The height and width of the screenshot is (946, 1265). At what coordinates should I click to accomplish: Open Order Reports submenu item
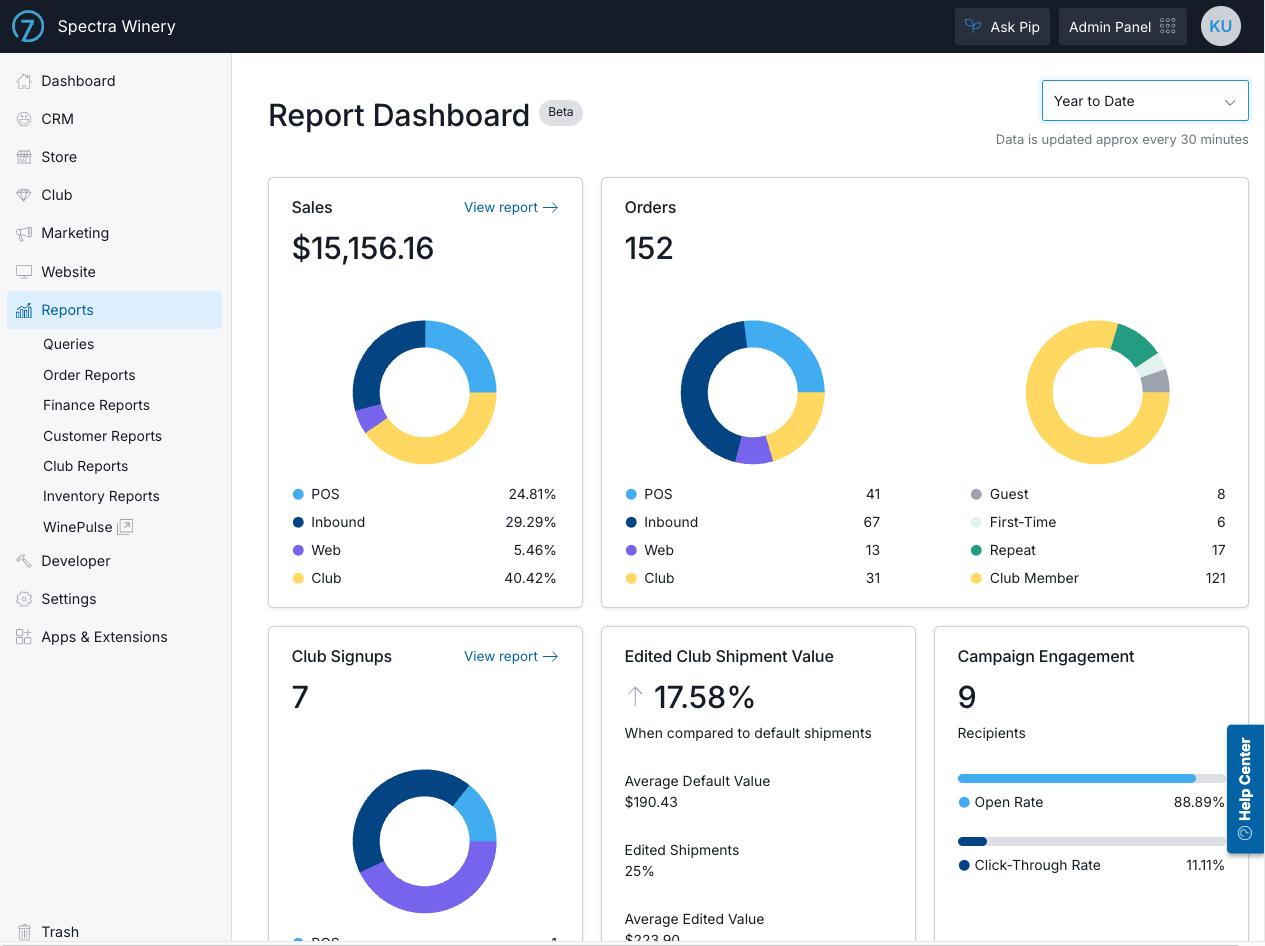click(x=89, y=375)
